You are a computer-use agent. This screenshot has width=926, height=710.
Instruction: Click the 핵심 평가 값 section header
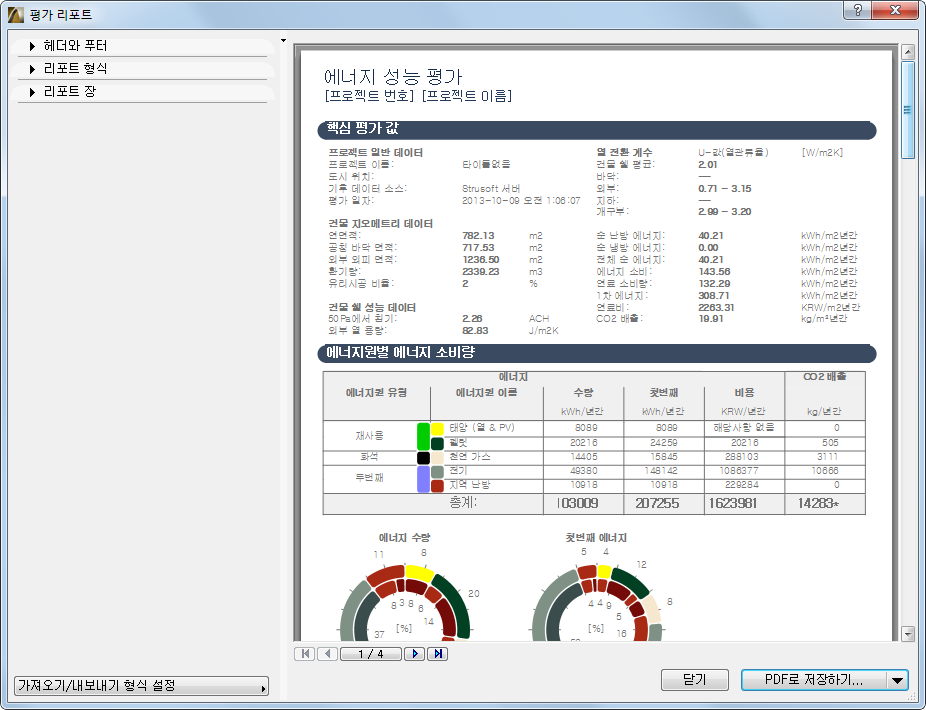[x=596, y=130]
